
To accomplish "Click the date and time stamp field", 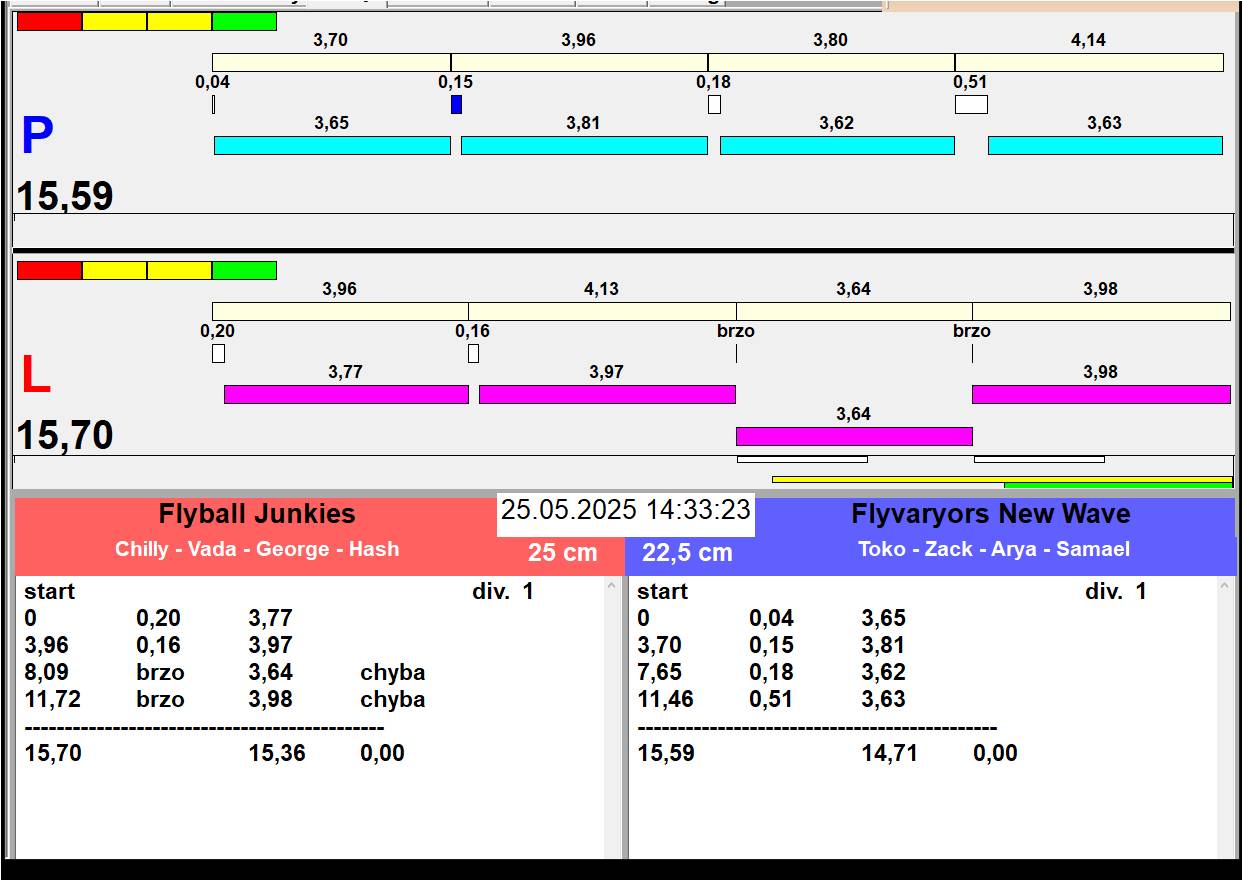I will click(625, 510).
